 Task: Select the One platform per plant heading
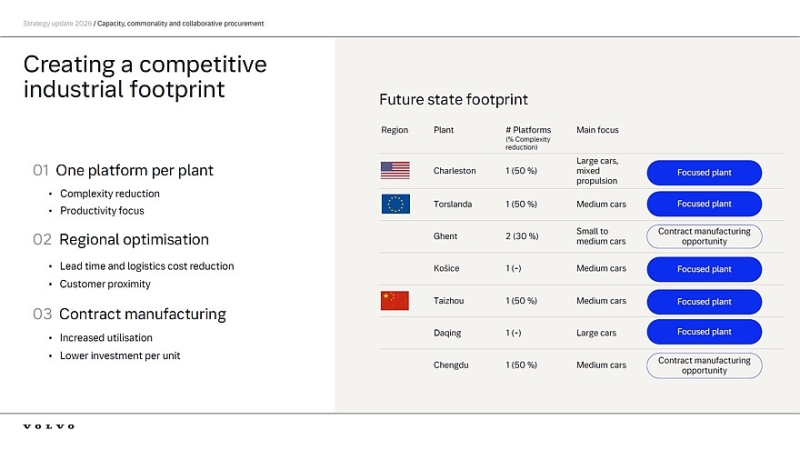[134, 170]
